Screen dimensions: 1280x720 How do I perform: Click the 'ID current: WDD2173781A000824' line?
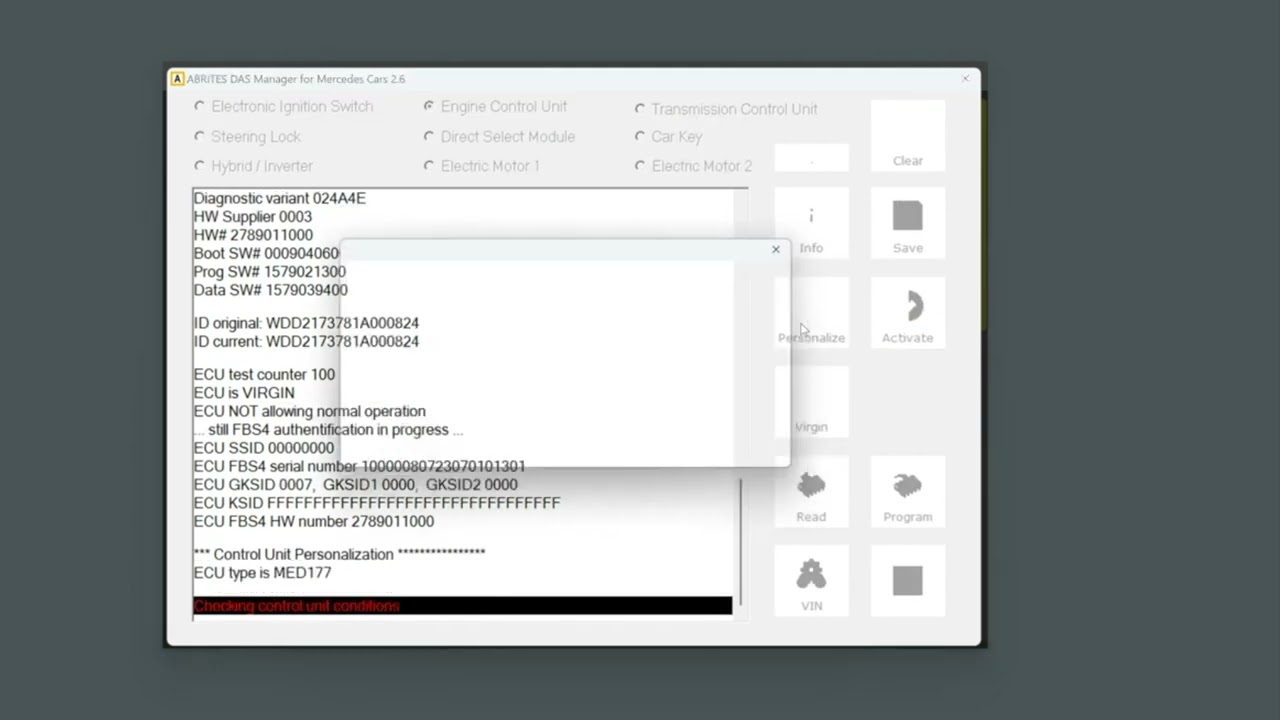coord(306,341)
